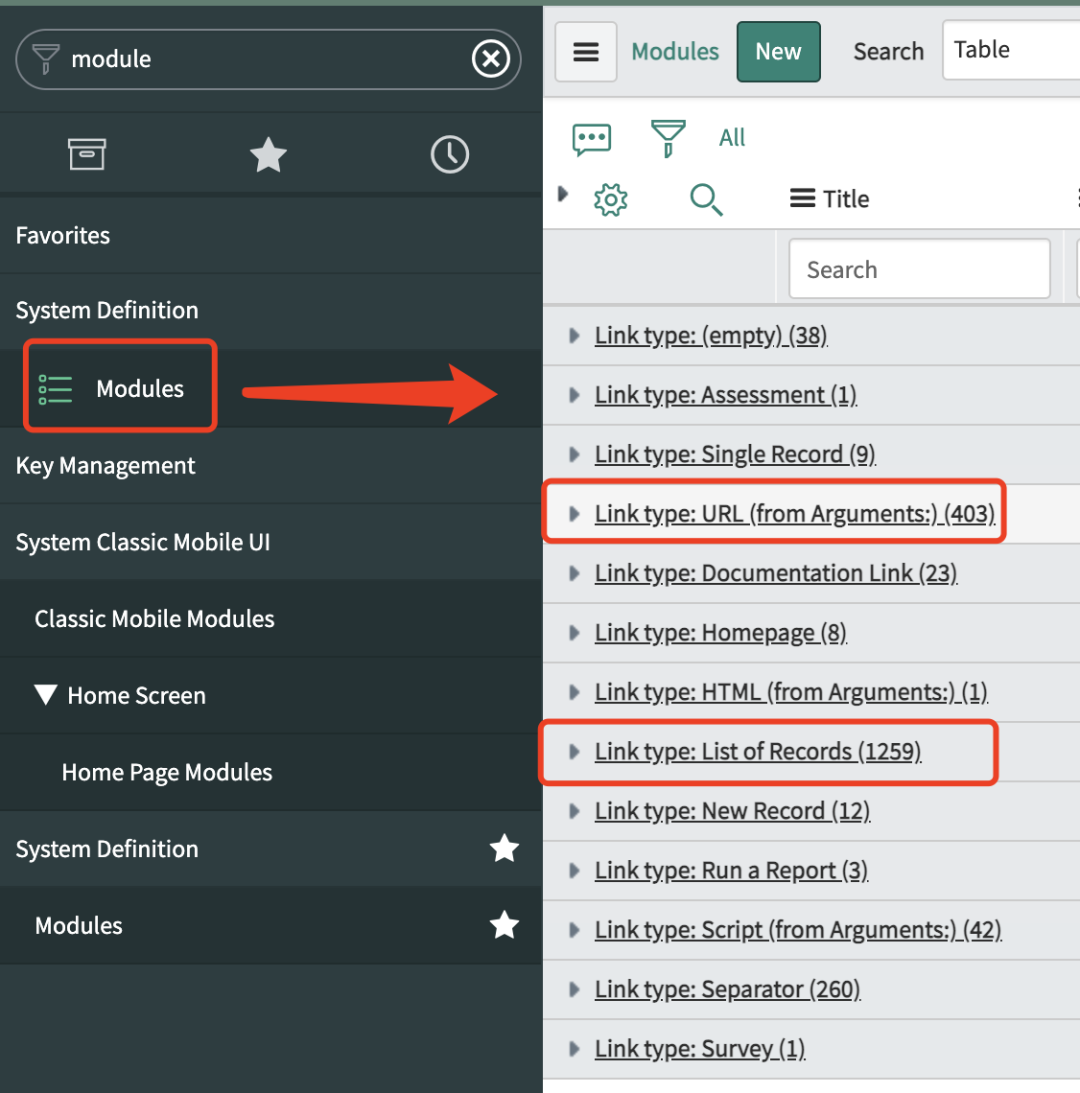
Task: Open the History clock tab
Action: pyautogui.click(x=449, y=155)
